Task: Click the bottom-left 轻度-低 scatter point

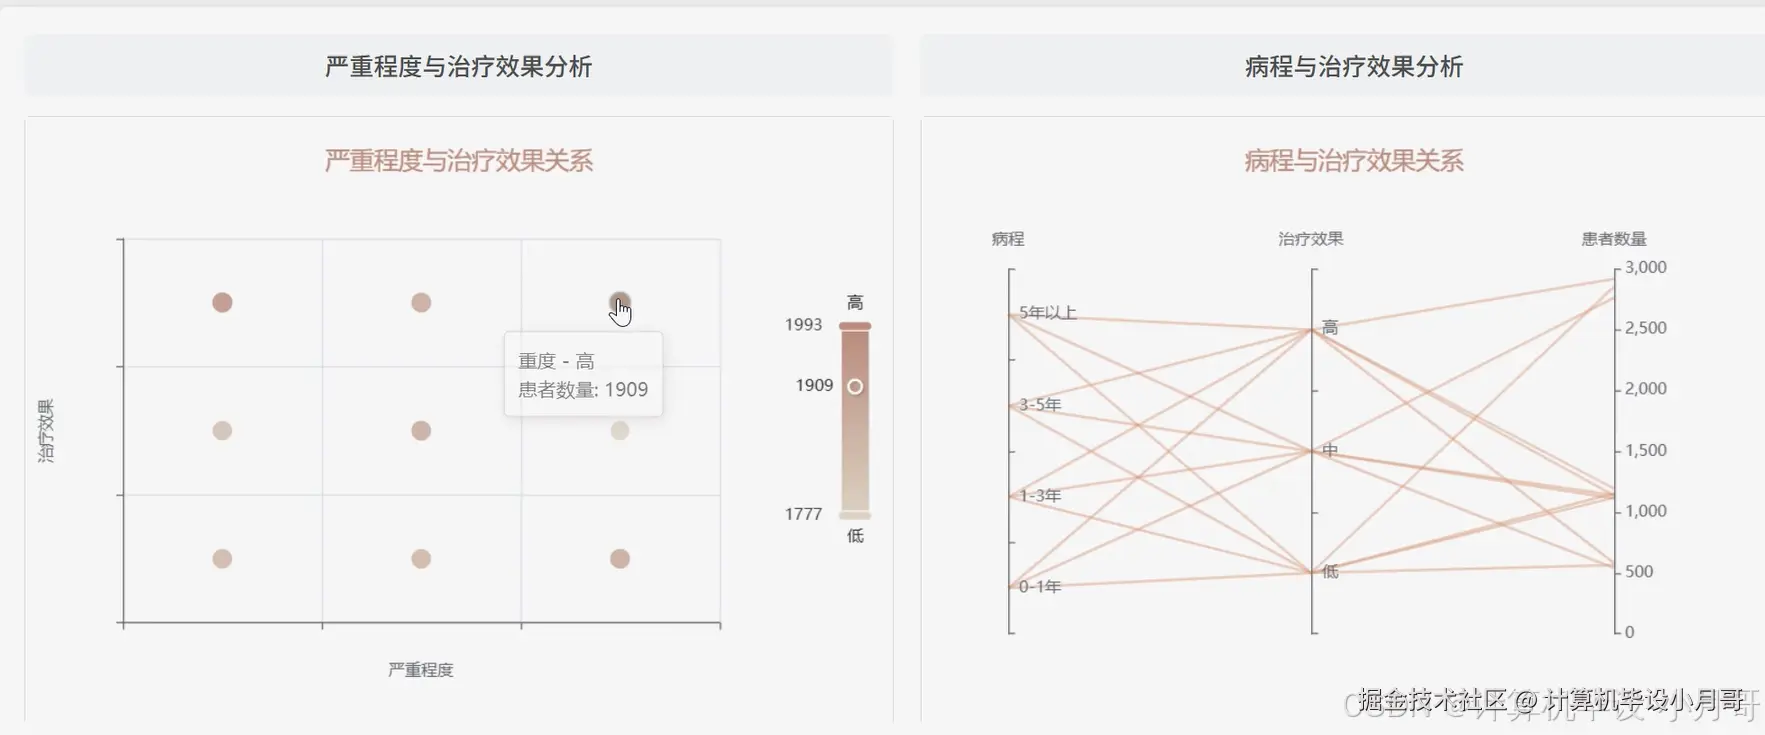Action: click(x=222, y=559)
